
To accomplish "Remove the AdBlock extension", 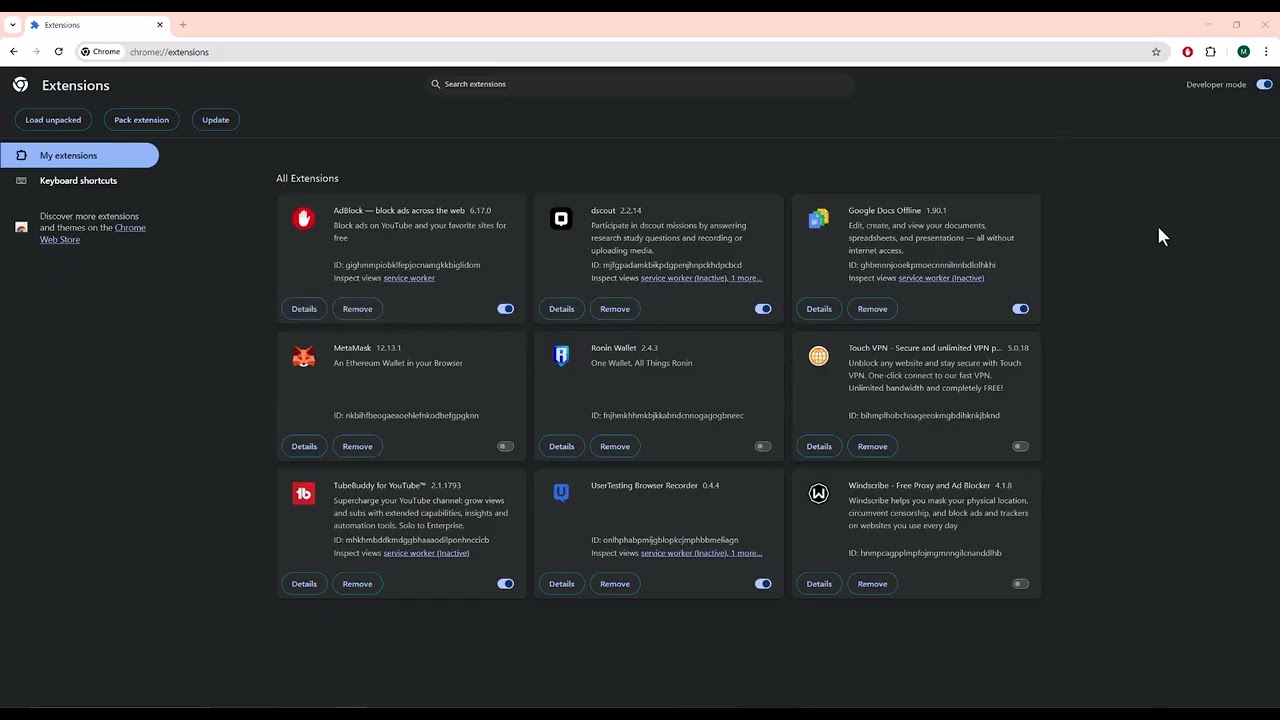I will coord(357,309).
